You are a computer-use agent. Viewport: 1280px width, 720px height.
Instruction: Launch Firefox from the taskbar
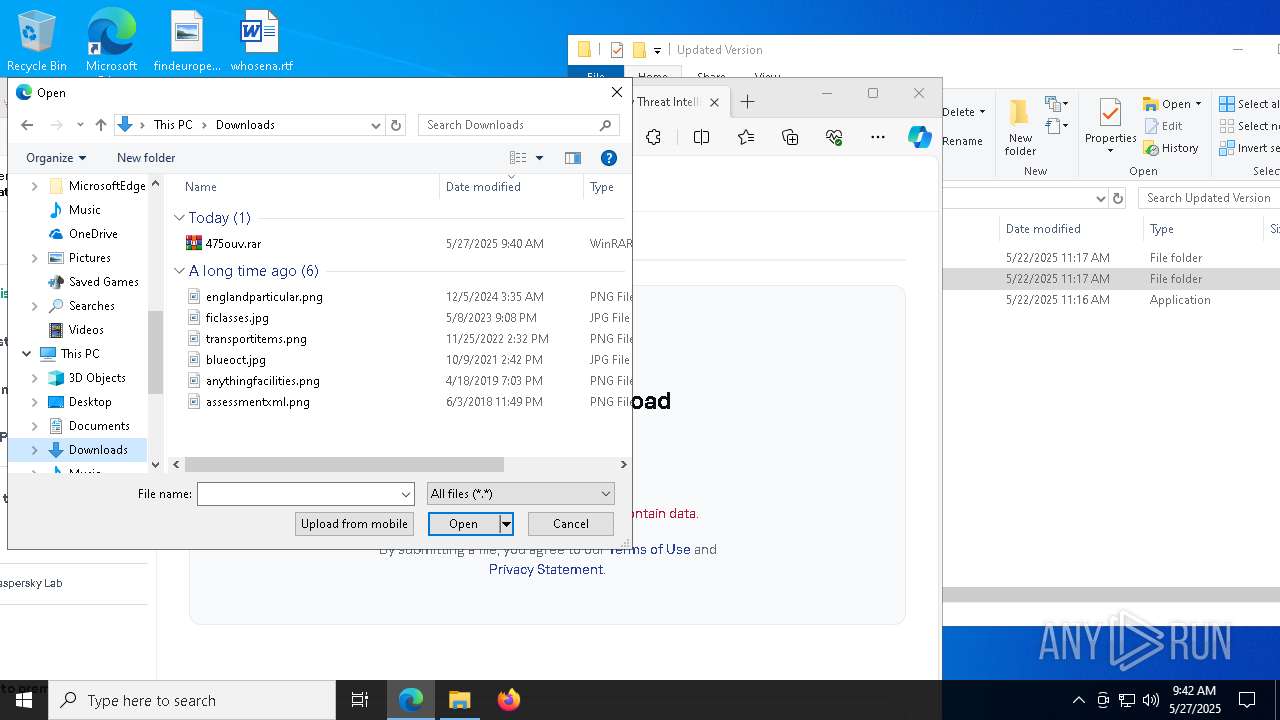509,700
